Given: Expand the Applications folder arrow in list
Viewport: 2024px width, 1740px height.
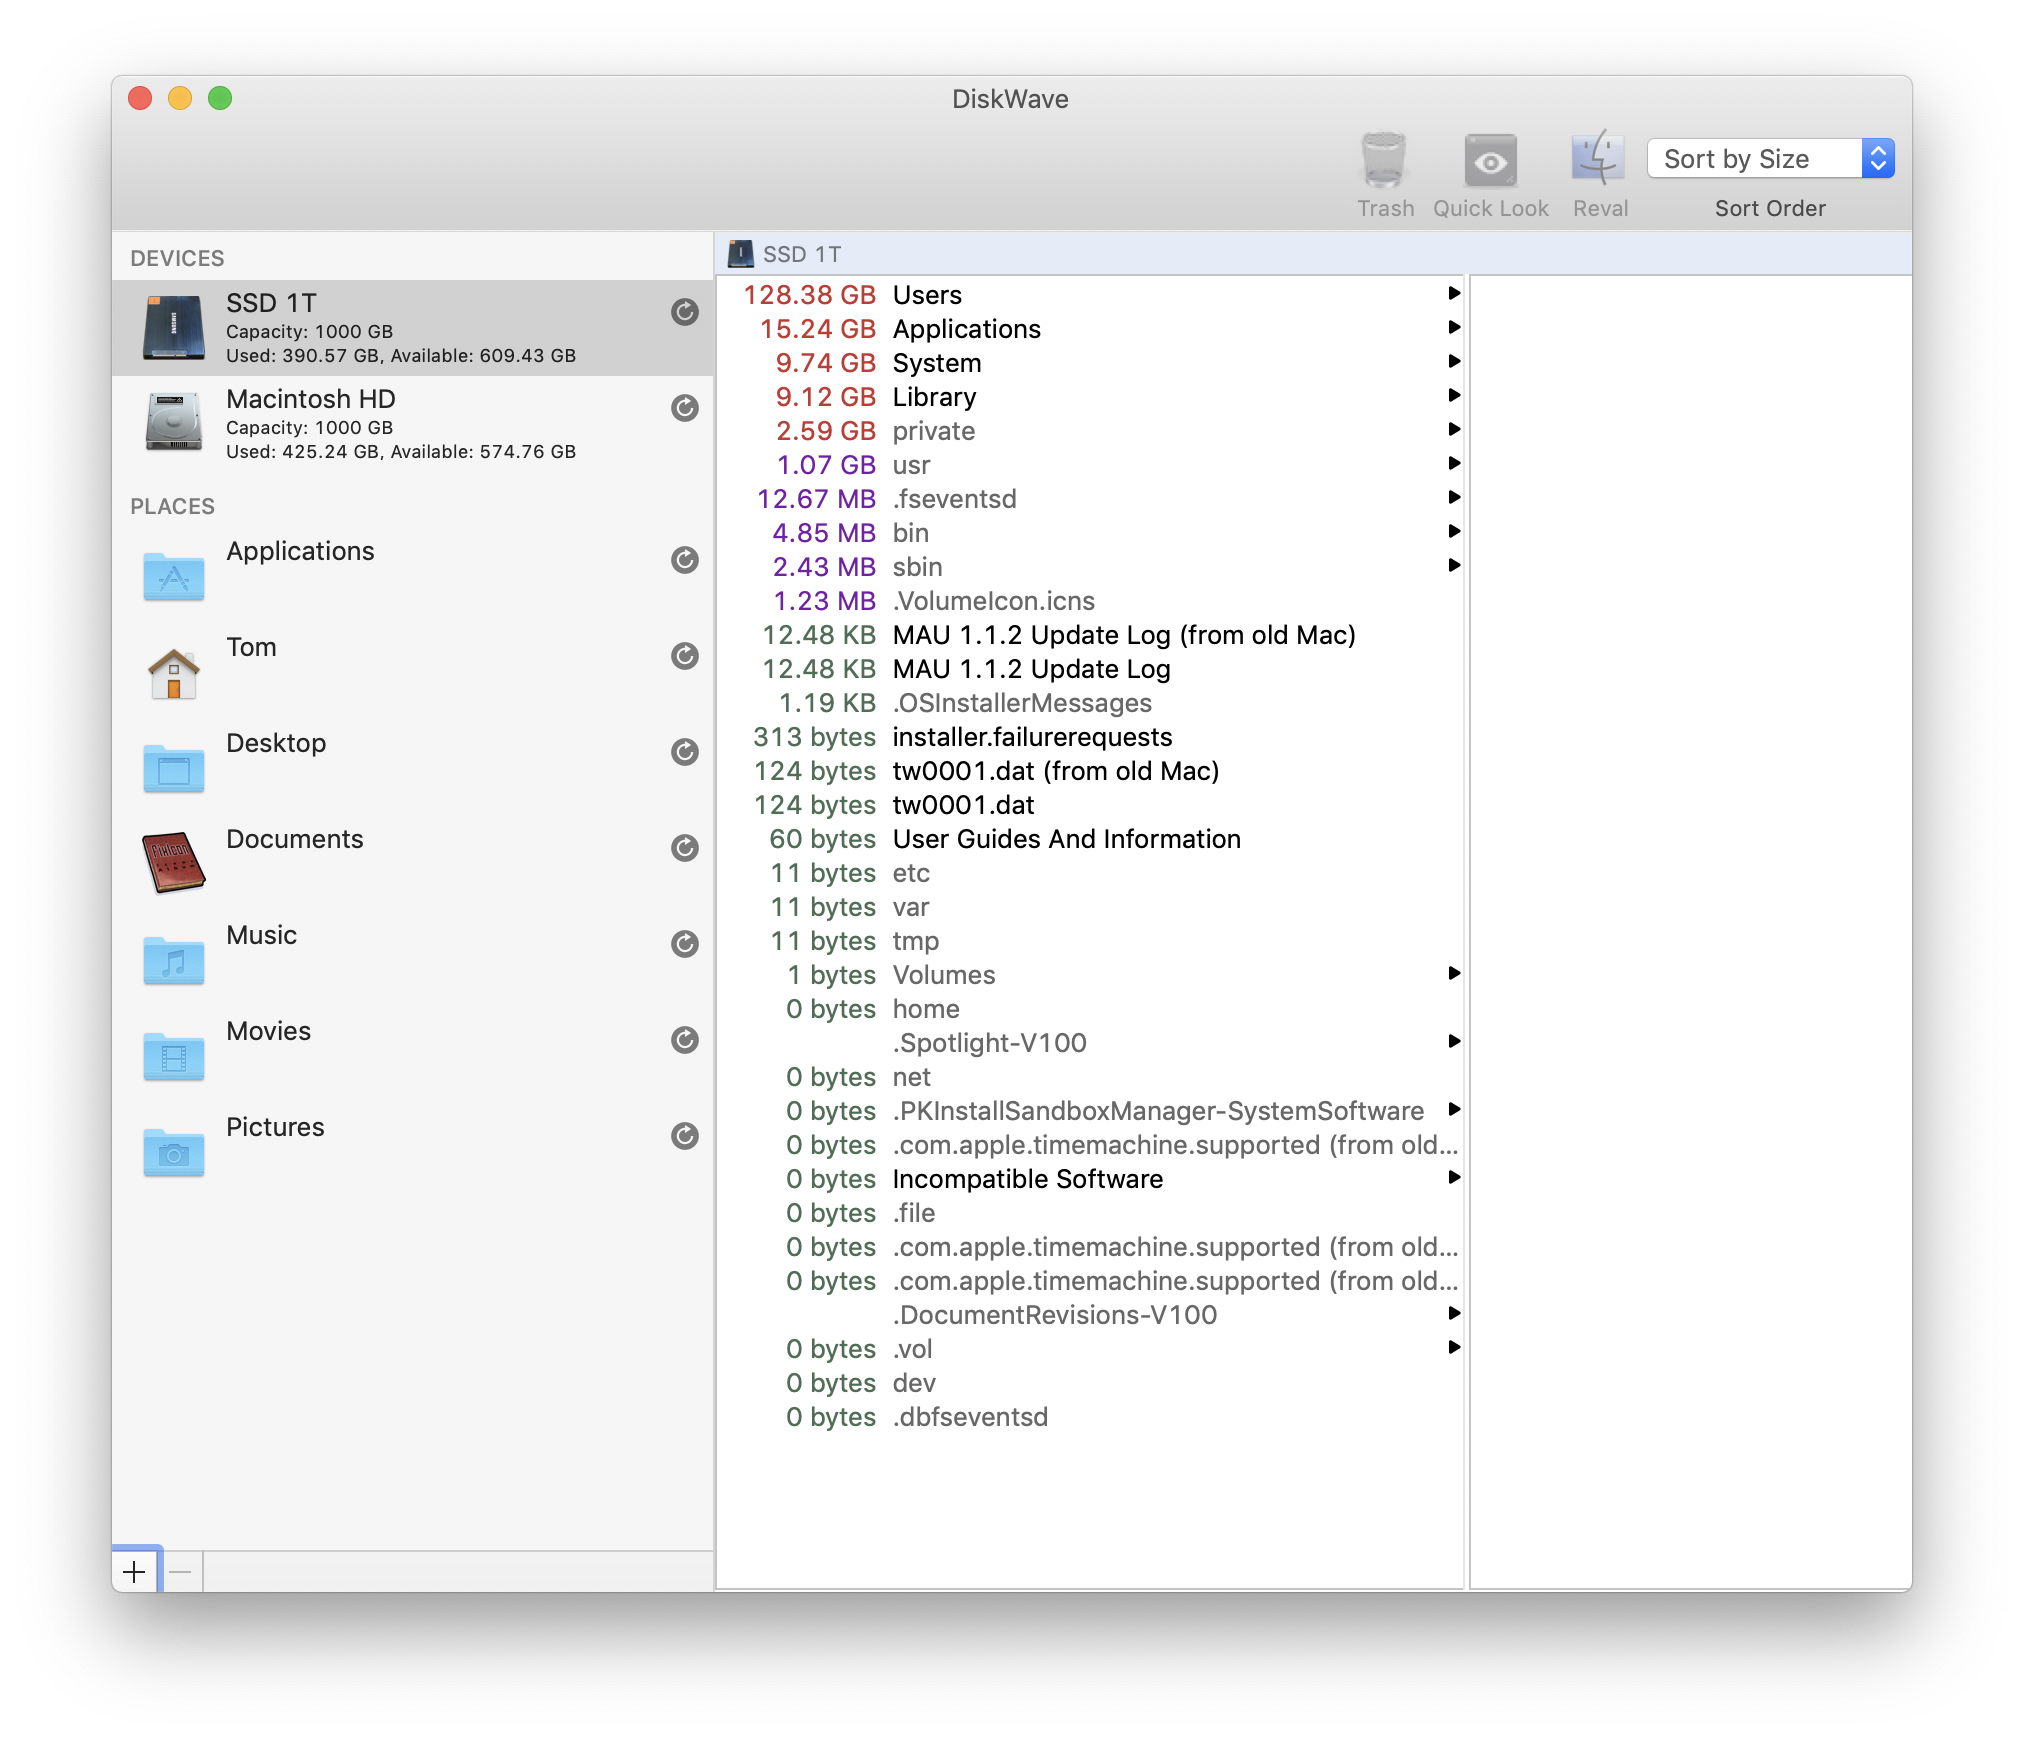Looking at the screenshot, I should pyautogui.click(x=1454, y=327).
